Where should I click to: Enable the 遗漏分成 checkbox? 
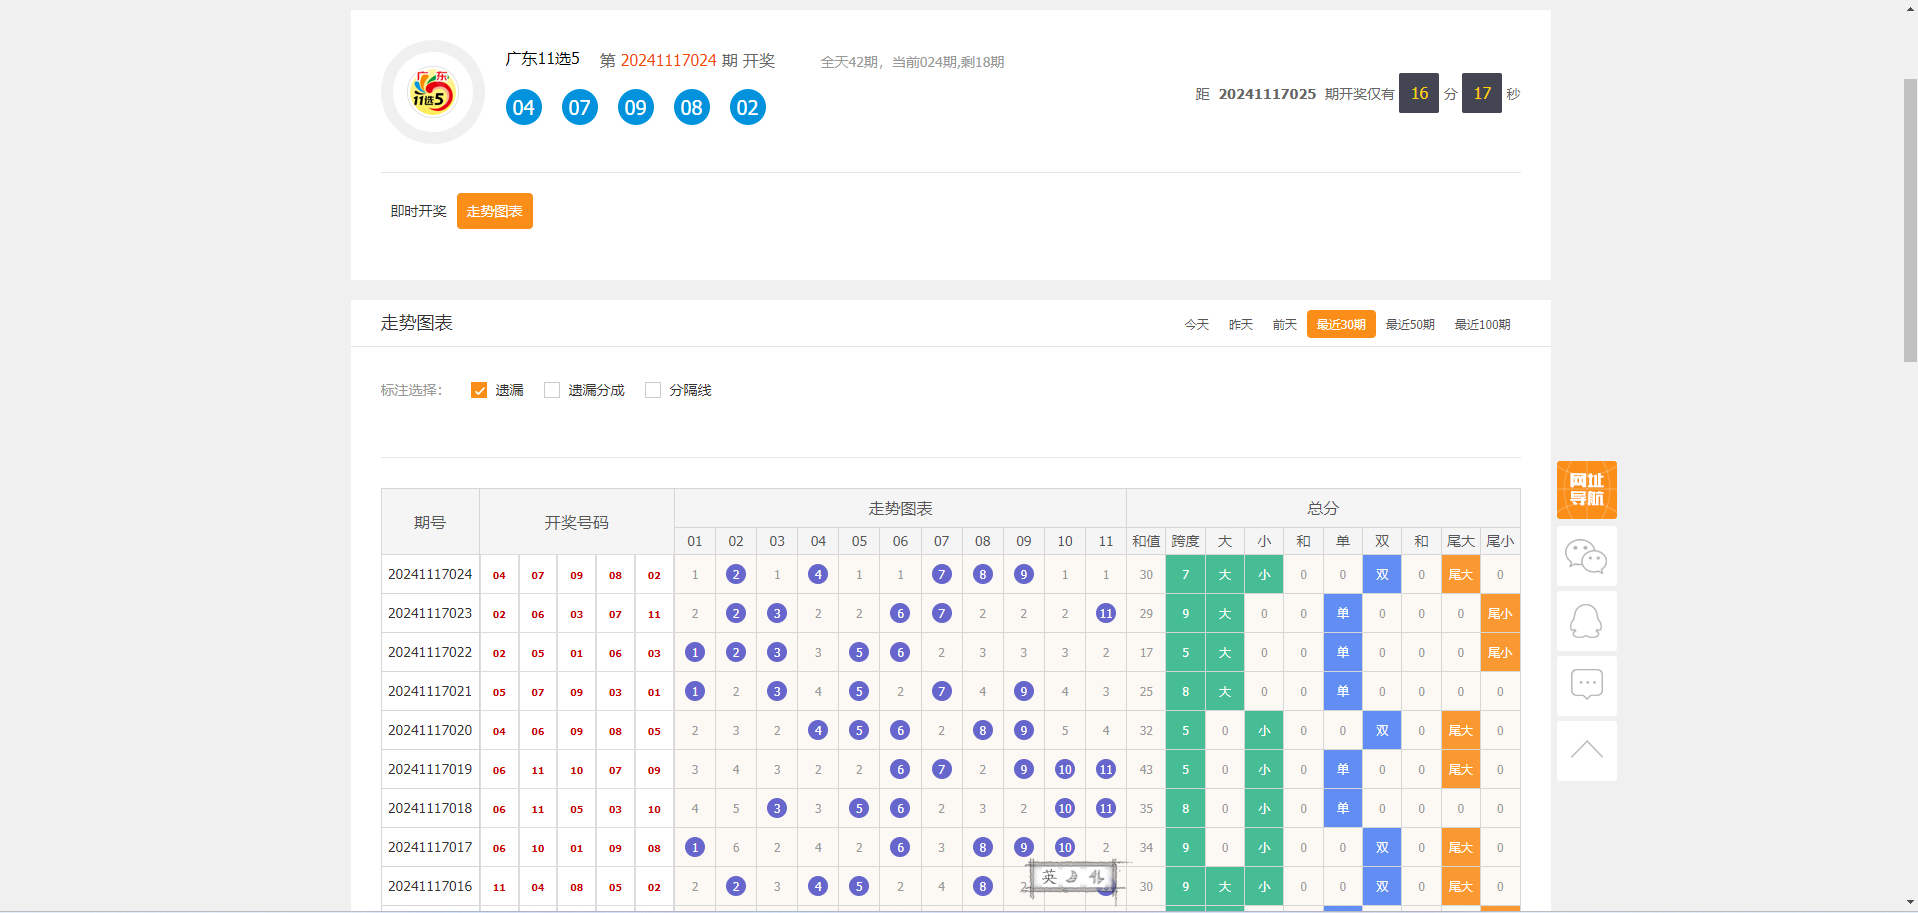pos(552,390)
